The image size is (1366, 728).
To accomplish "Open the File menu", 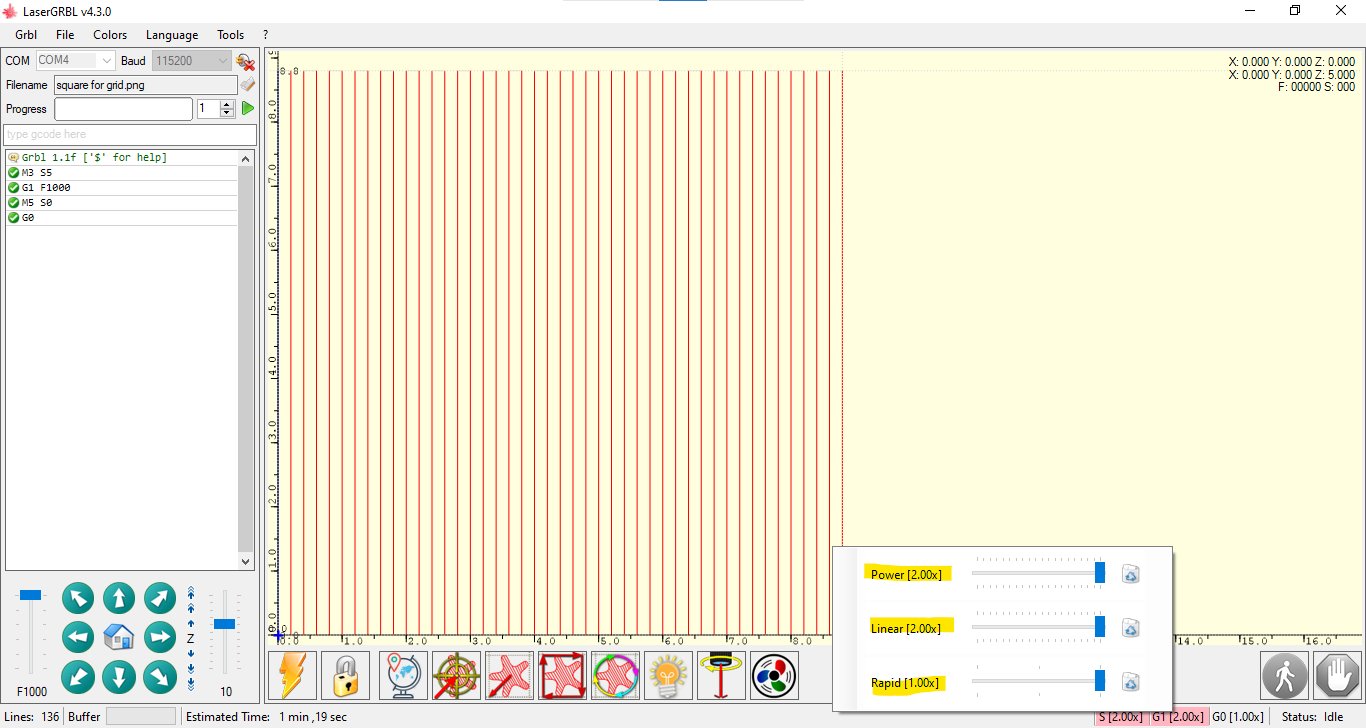I will (x=65, y=35).
